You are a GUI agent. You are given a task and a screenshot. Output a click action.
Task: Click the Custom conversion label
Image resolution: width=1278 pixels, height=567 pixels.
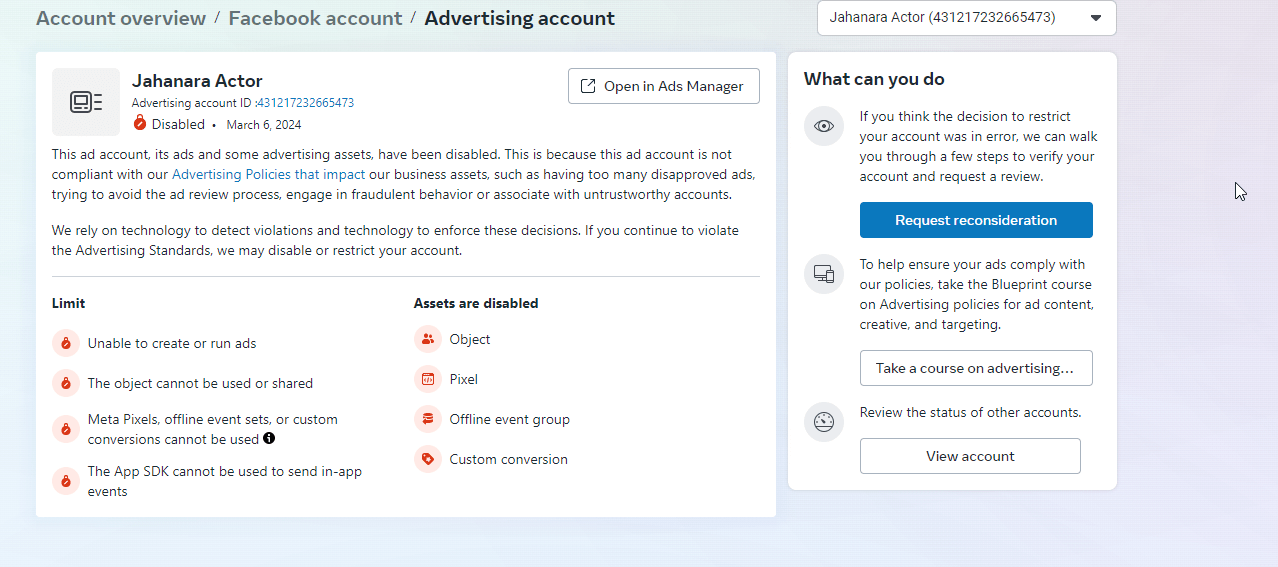coord(509,459)
